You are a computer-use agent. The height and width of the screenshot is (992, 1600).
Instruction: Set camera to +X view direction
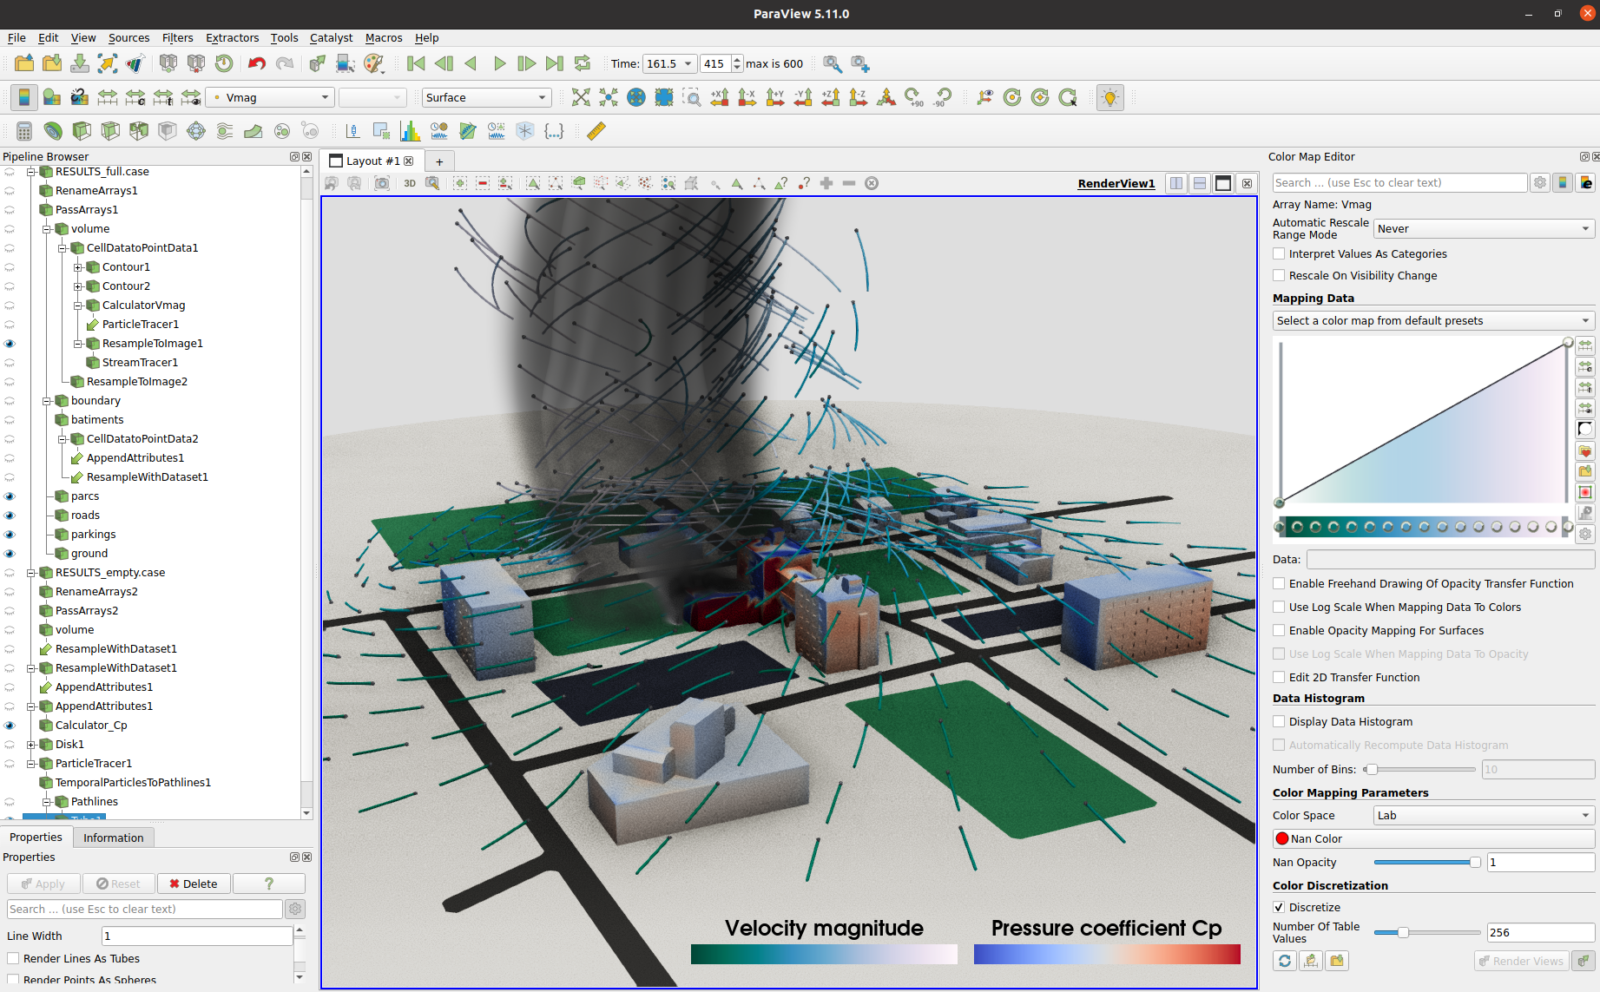(721, 97)
